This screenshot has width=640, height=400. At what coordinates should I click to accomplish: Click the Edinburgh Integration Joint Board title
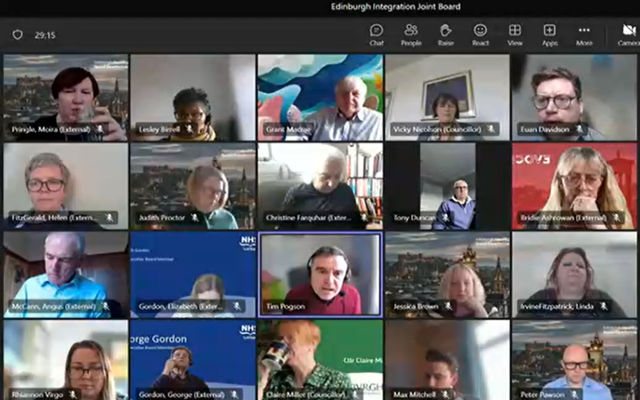pyautogui.click(x=396, y=7)
